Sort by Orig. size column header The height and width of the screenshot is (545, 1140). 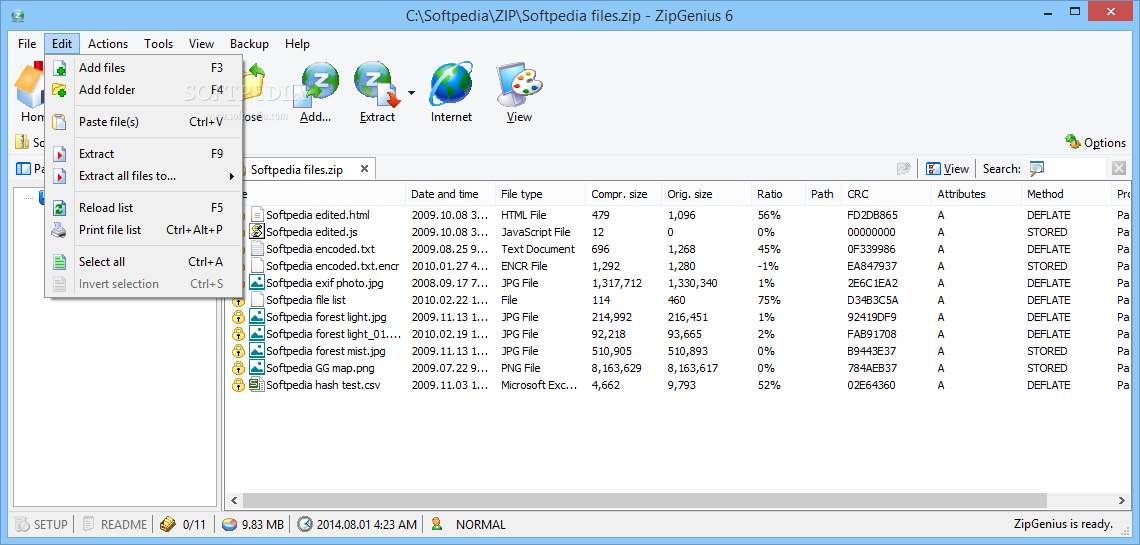pyautogui.click(x=707, y=194)
